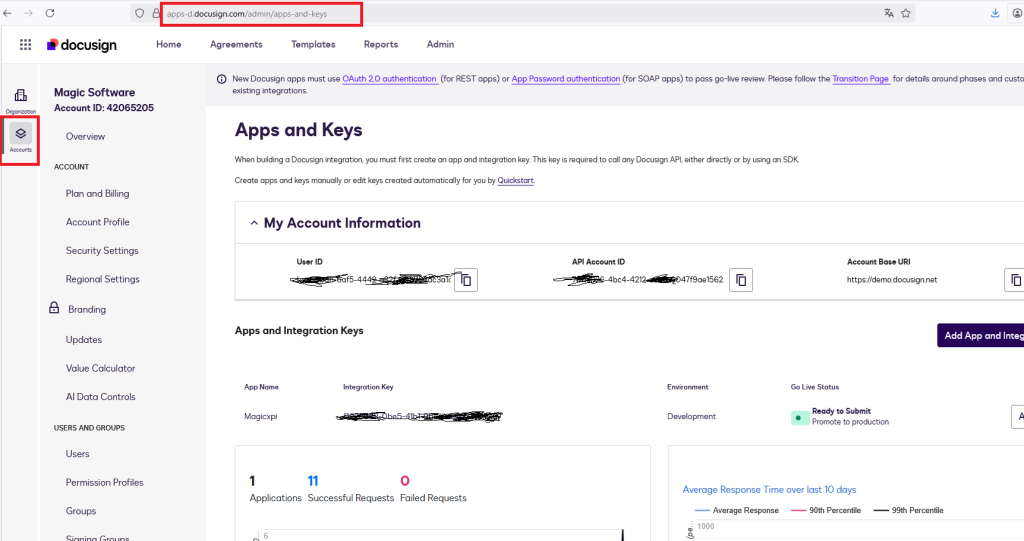Viewport: 1024px width, 541px height.
Task: Click Average Response Time chart title
Action: [x=769, y=489]
